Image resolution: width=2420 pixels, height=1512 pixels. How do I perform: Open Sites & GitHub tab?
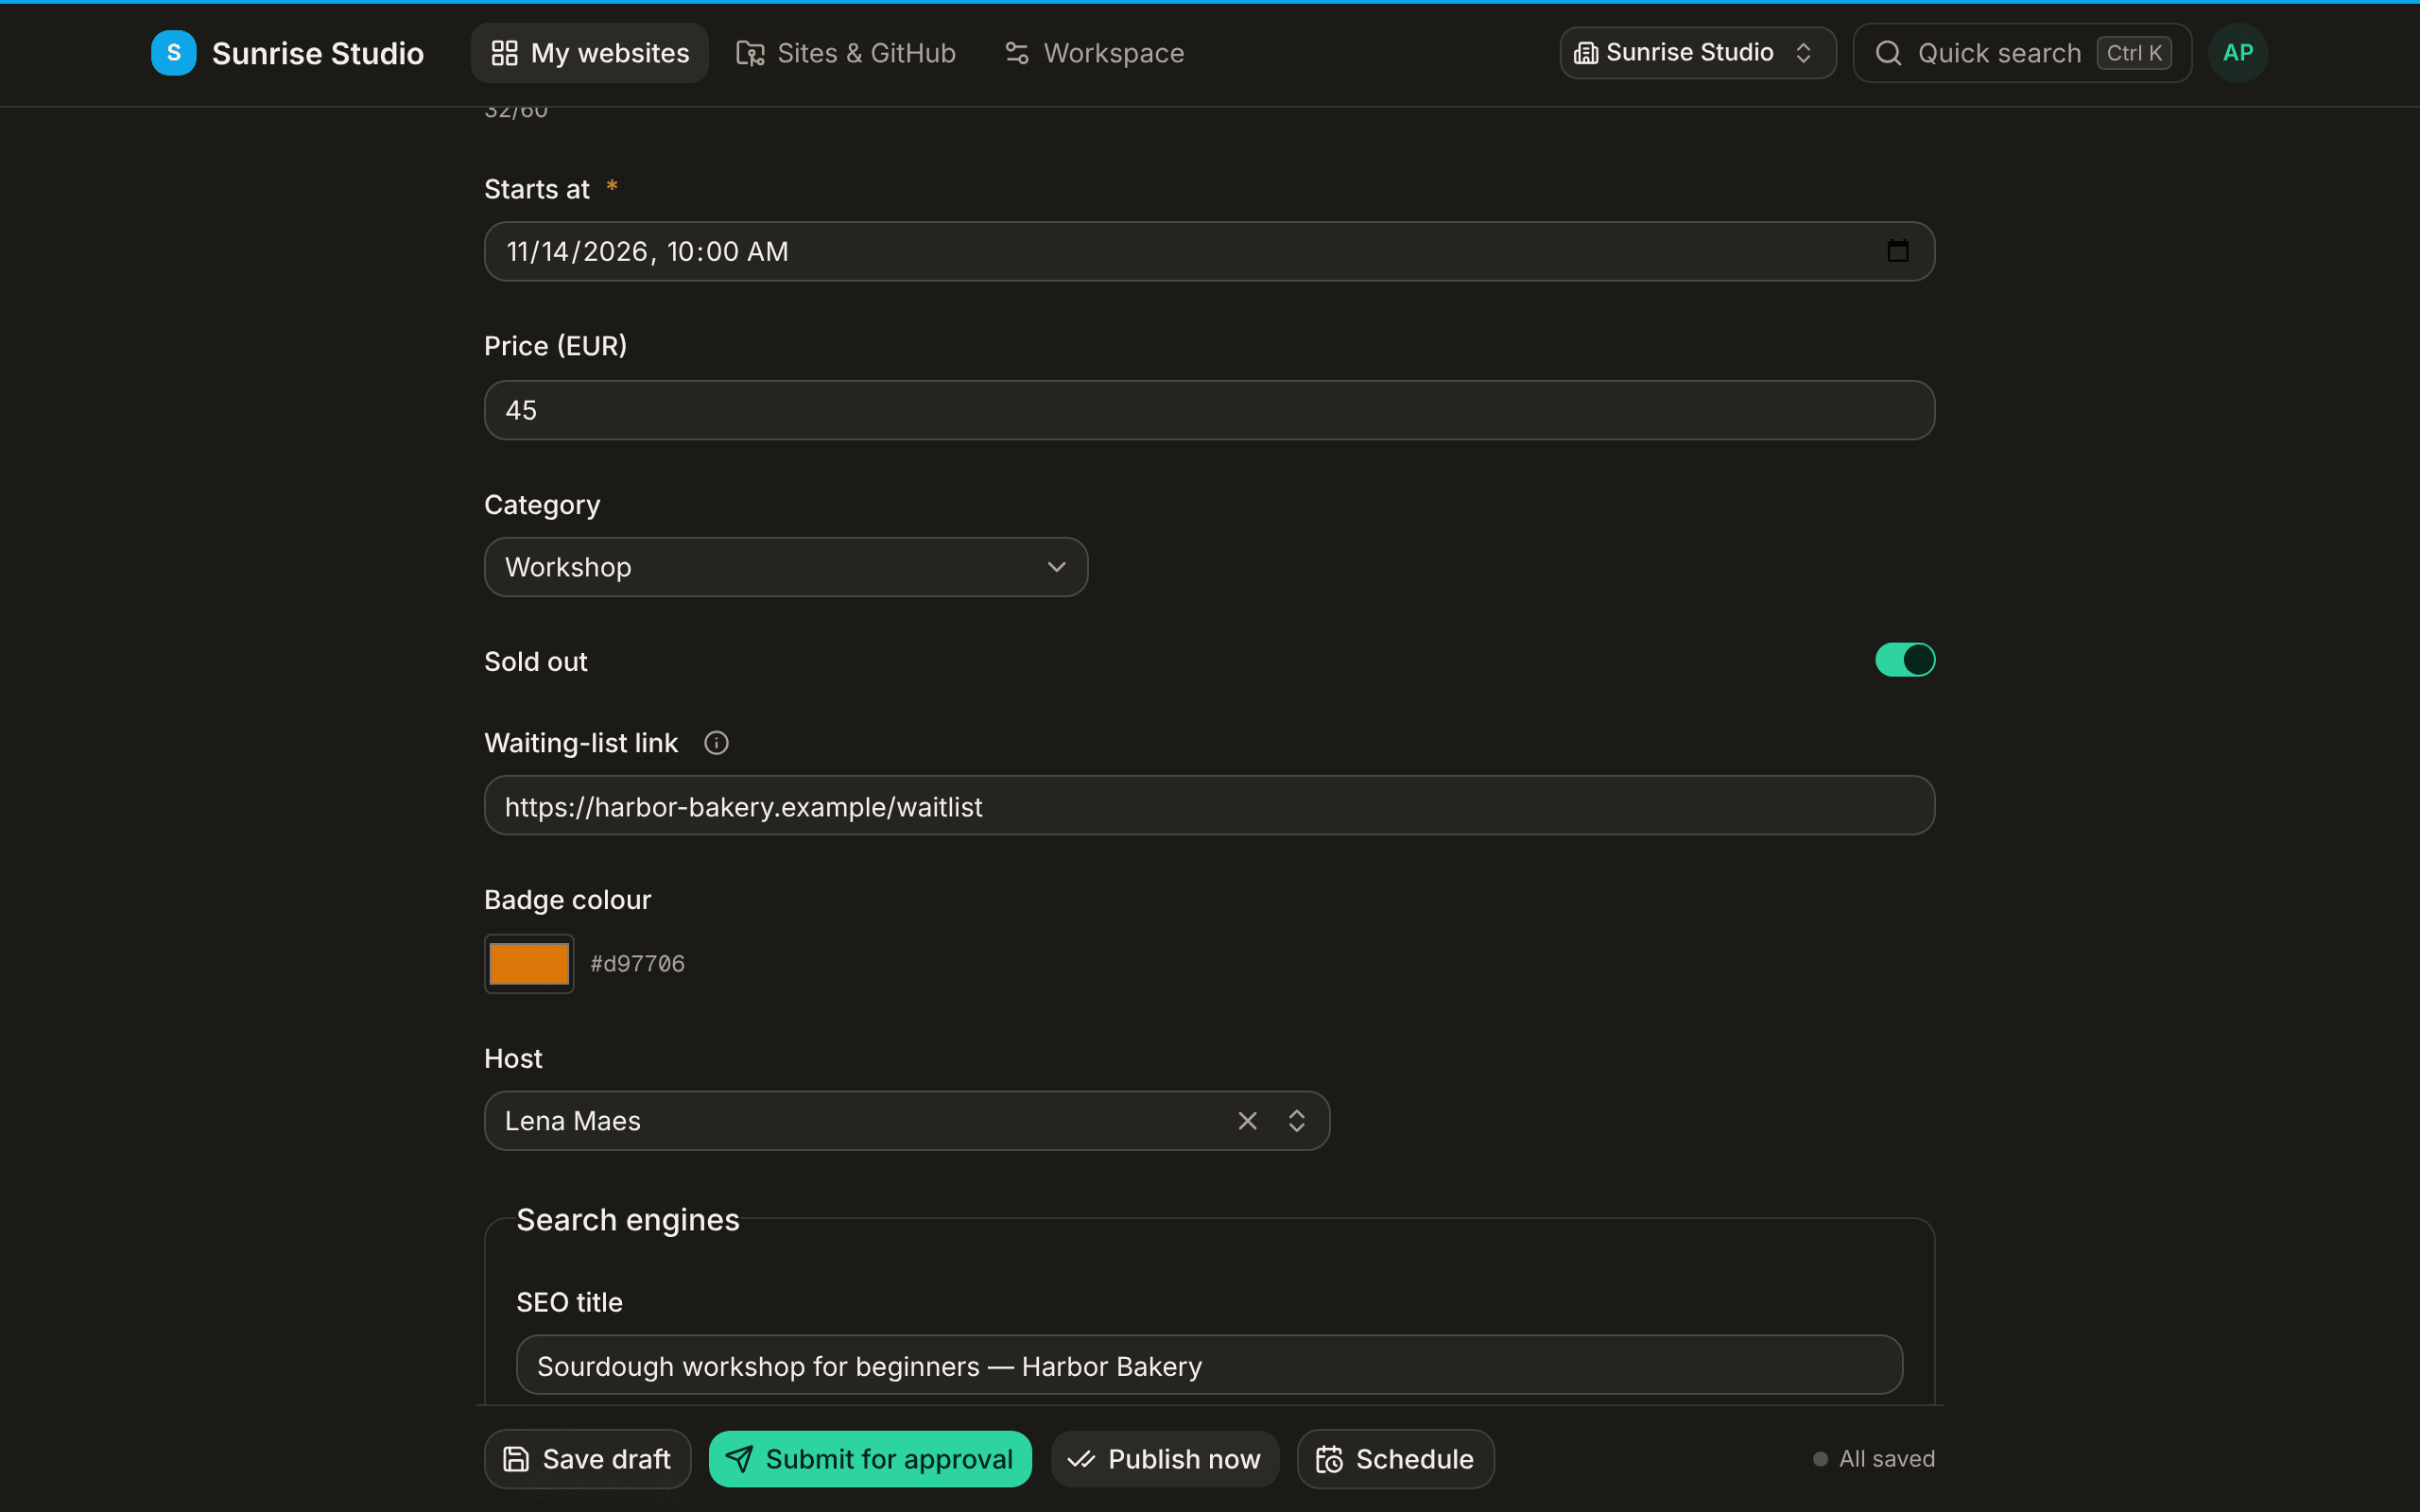click(846, 53)
